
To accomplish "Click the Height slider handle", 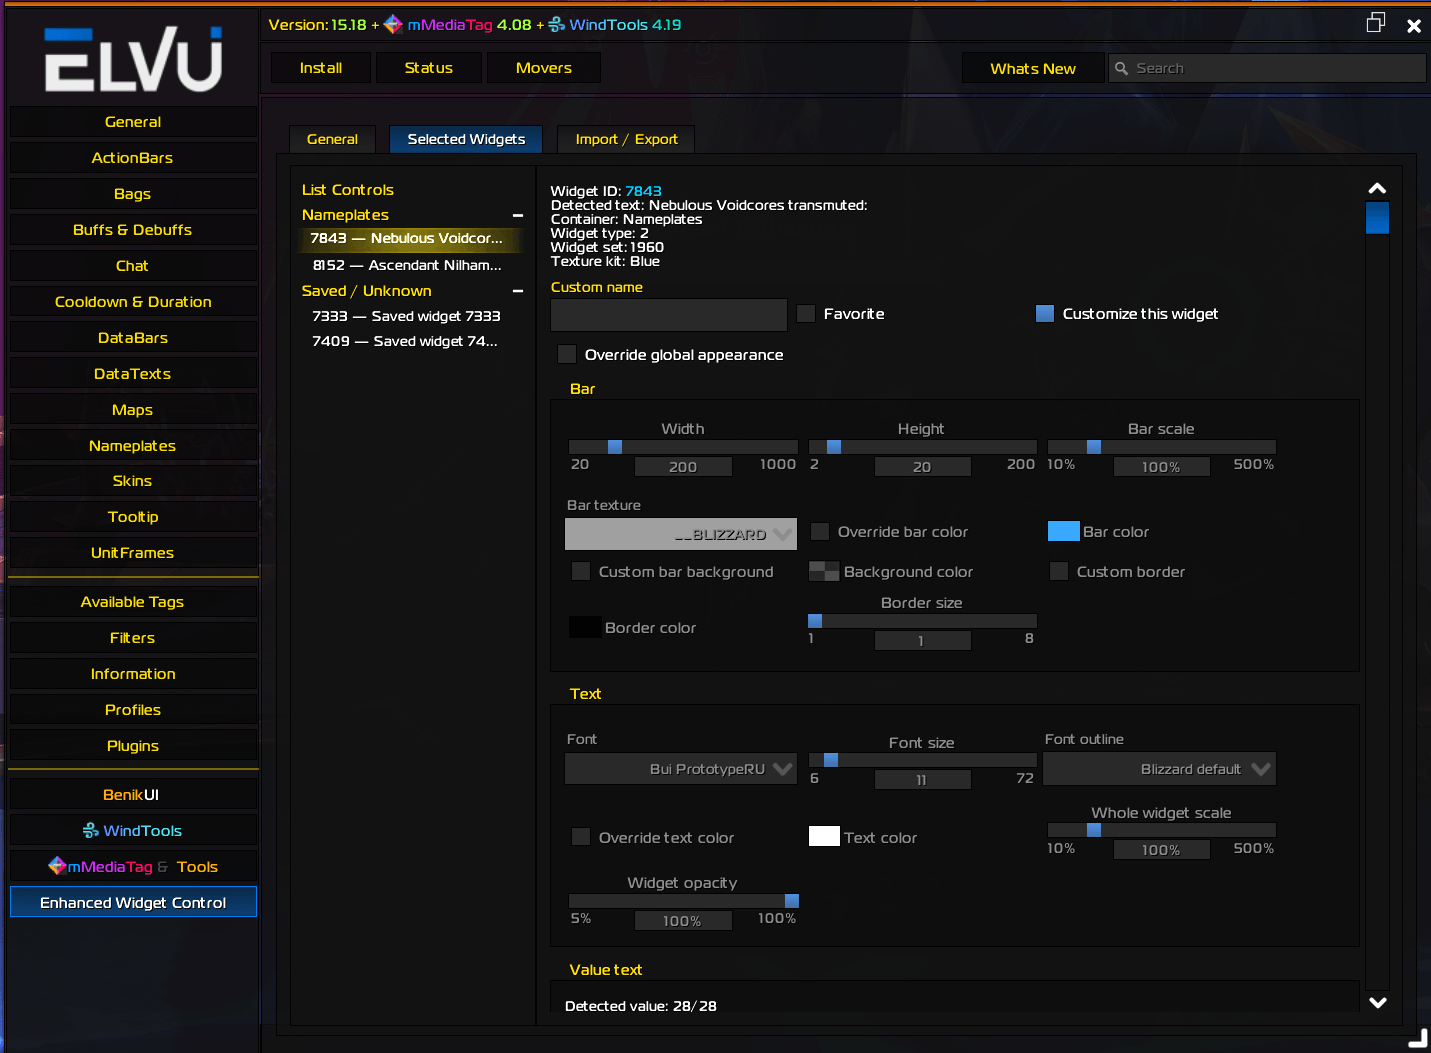I will 834,447.
